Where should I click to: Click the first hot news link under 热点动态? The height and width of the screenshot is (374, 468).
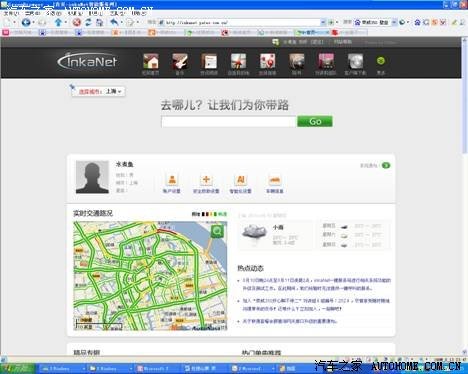pyautogui.click(x=316, y=284)
